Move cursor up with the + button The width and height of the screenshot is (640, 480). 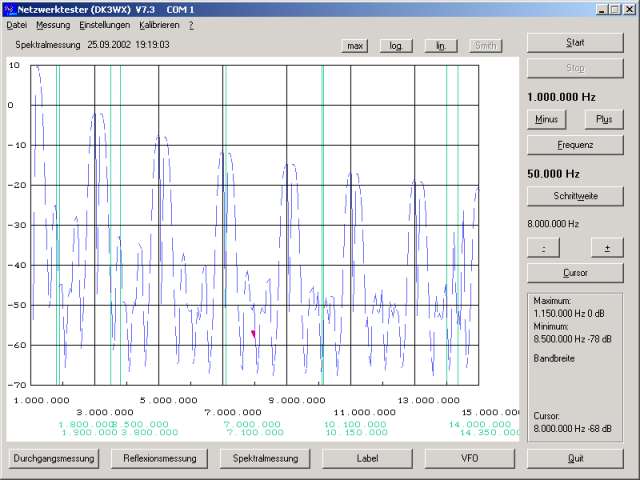[607, 248]
